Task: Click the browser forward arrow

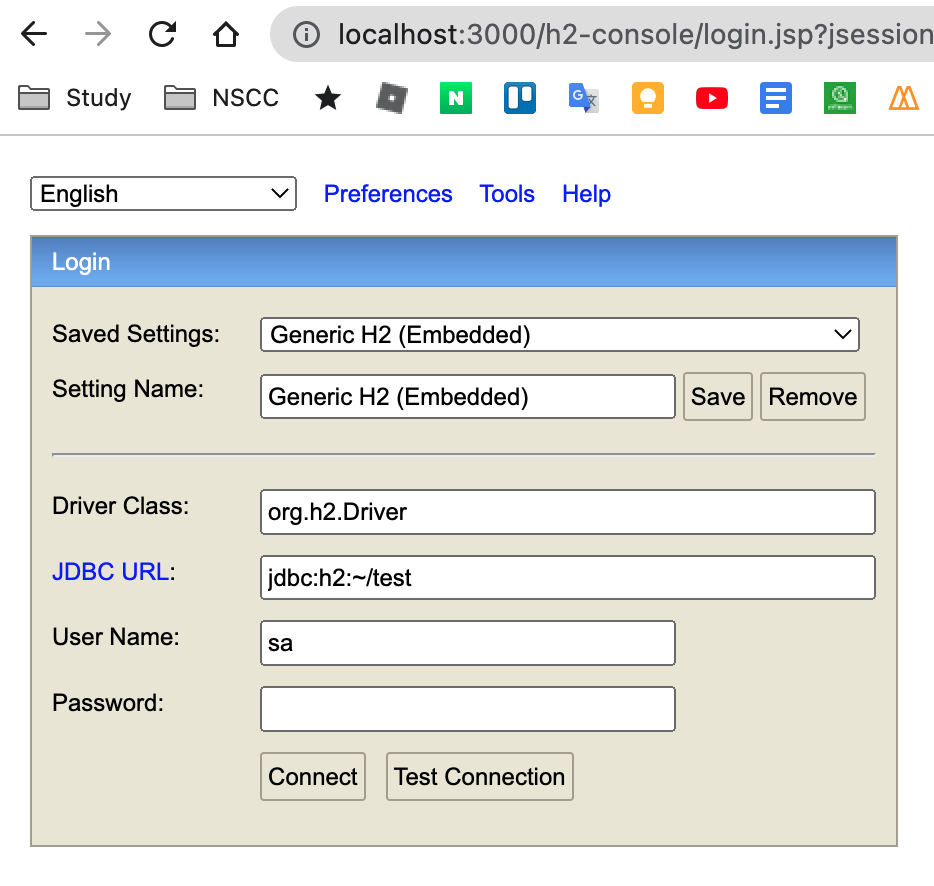Action: tap(98, 34)
